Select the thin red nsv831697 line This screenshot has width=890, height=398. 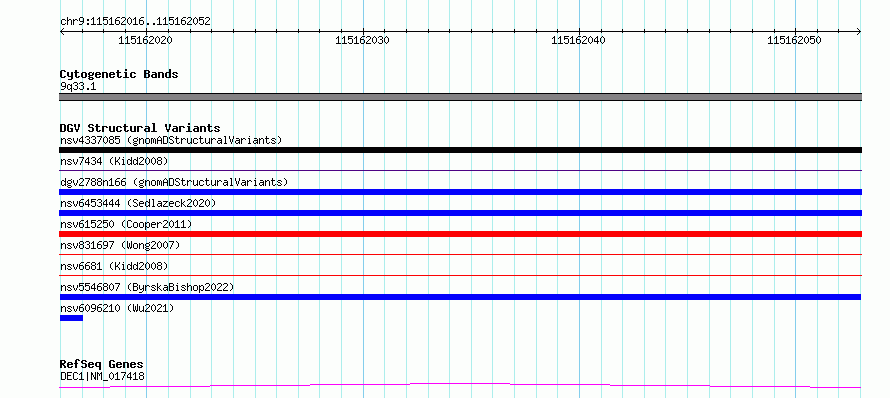[x=460, y=254]
